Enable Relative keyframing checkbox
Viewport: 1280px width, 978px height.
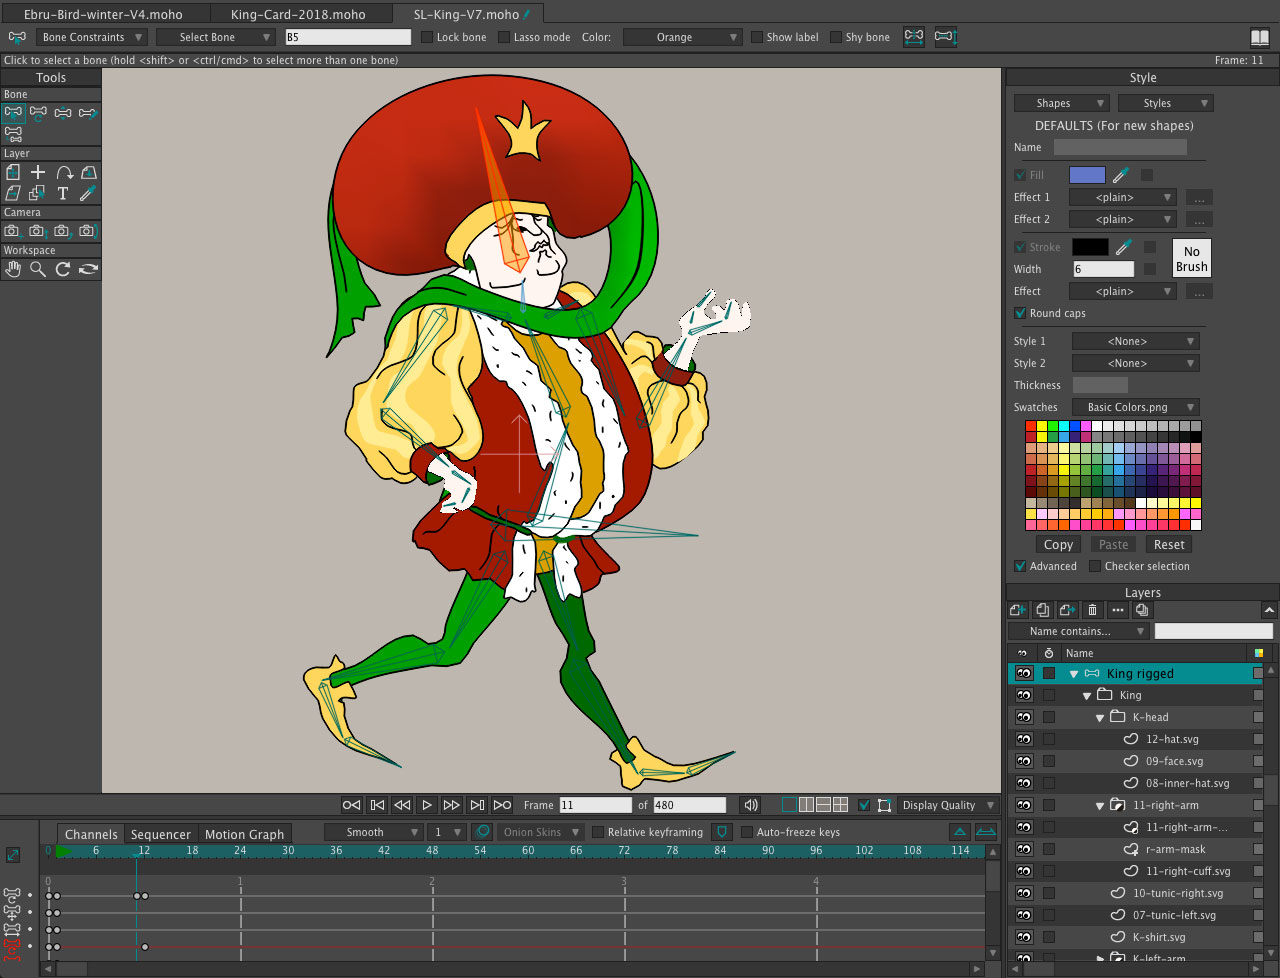(x=598, y=832)
